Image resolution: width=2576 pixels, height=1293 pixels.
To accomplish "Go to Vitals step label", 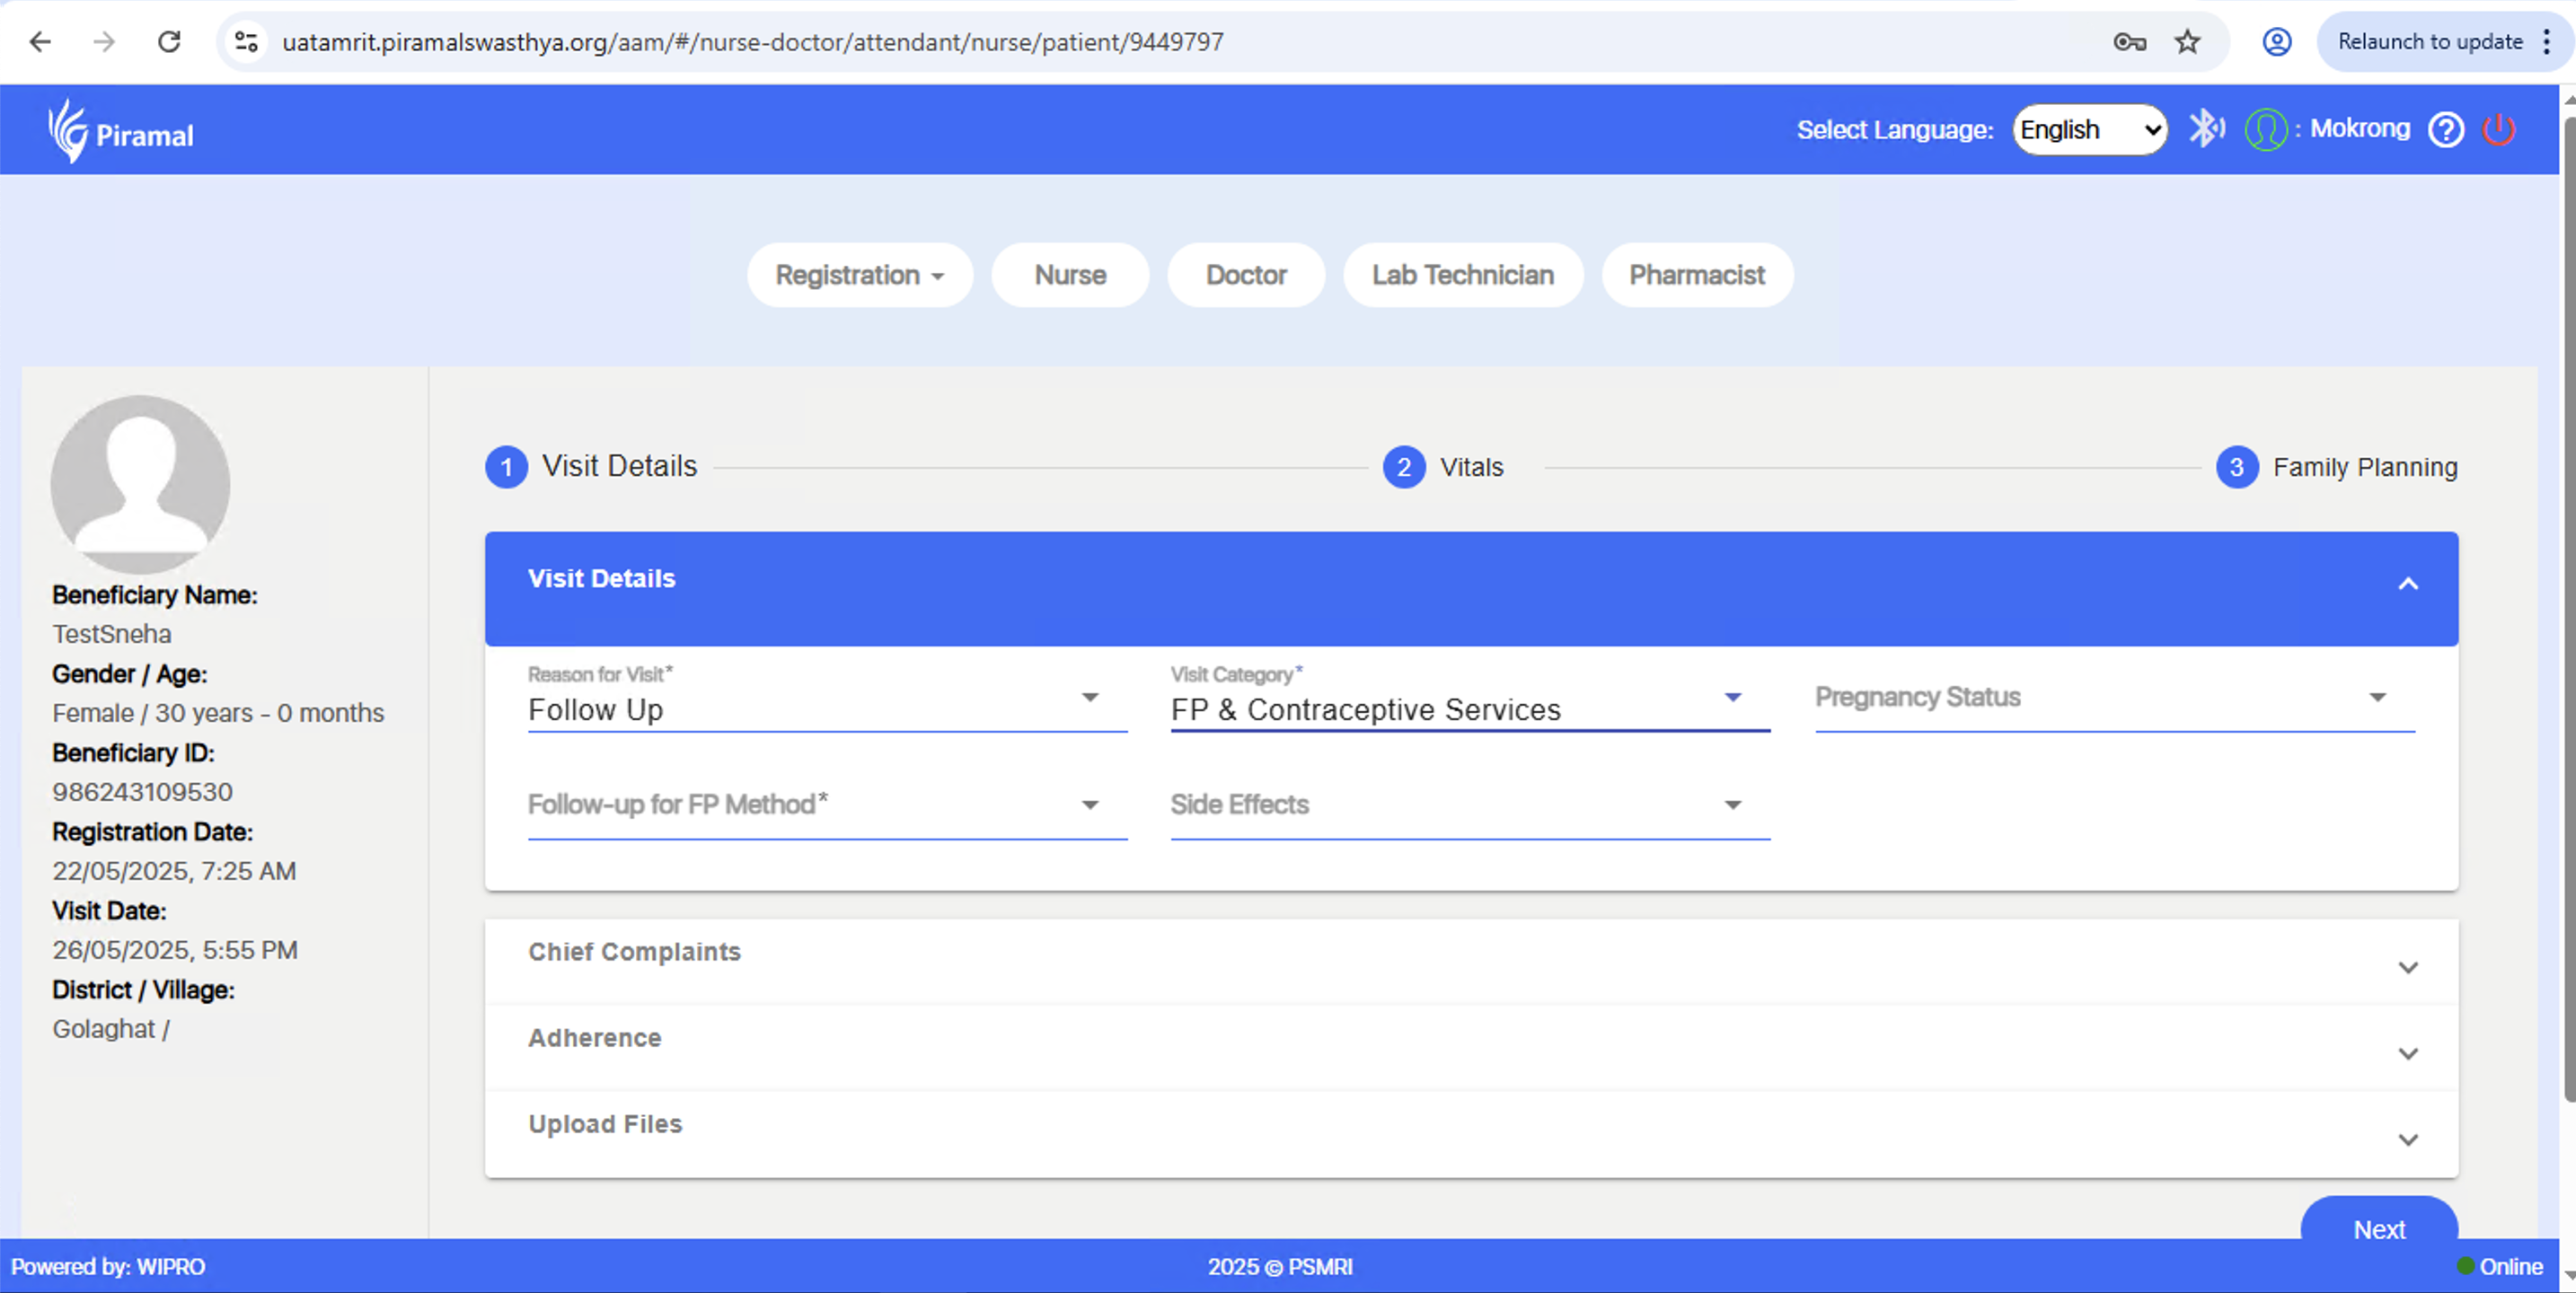I will click(1471, 467).
